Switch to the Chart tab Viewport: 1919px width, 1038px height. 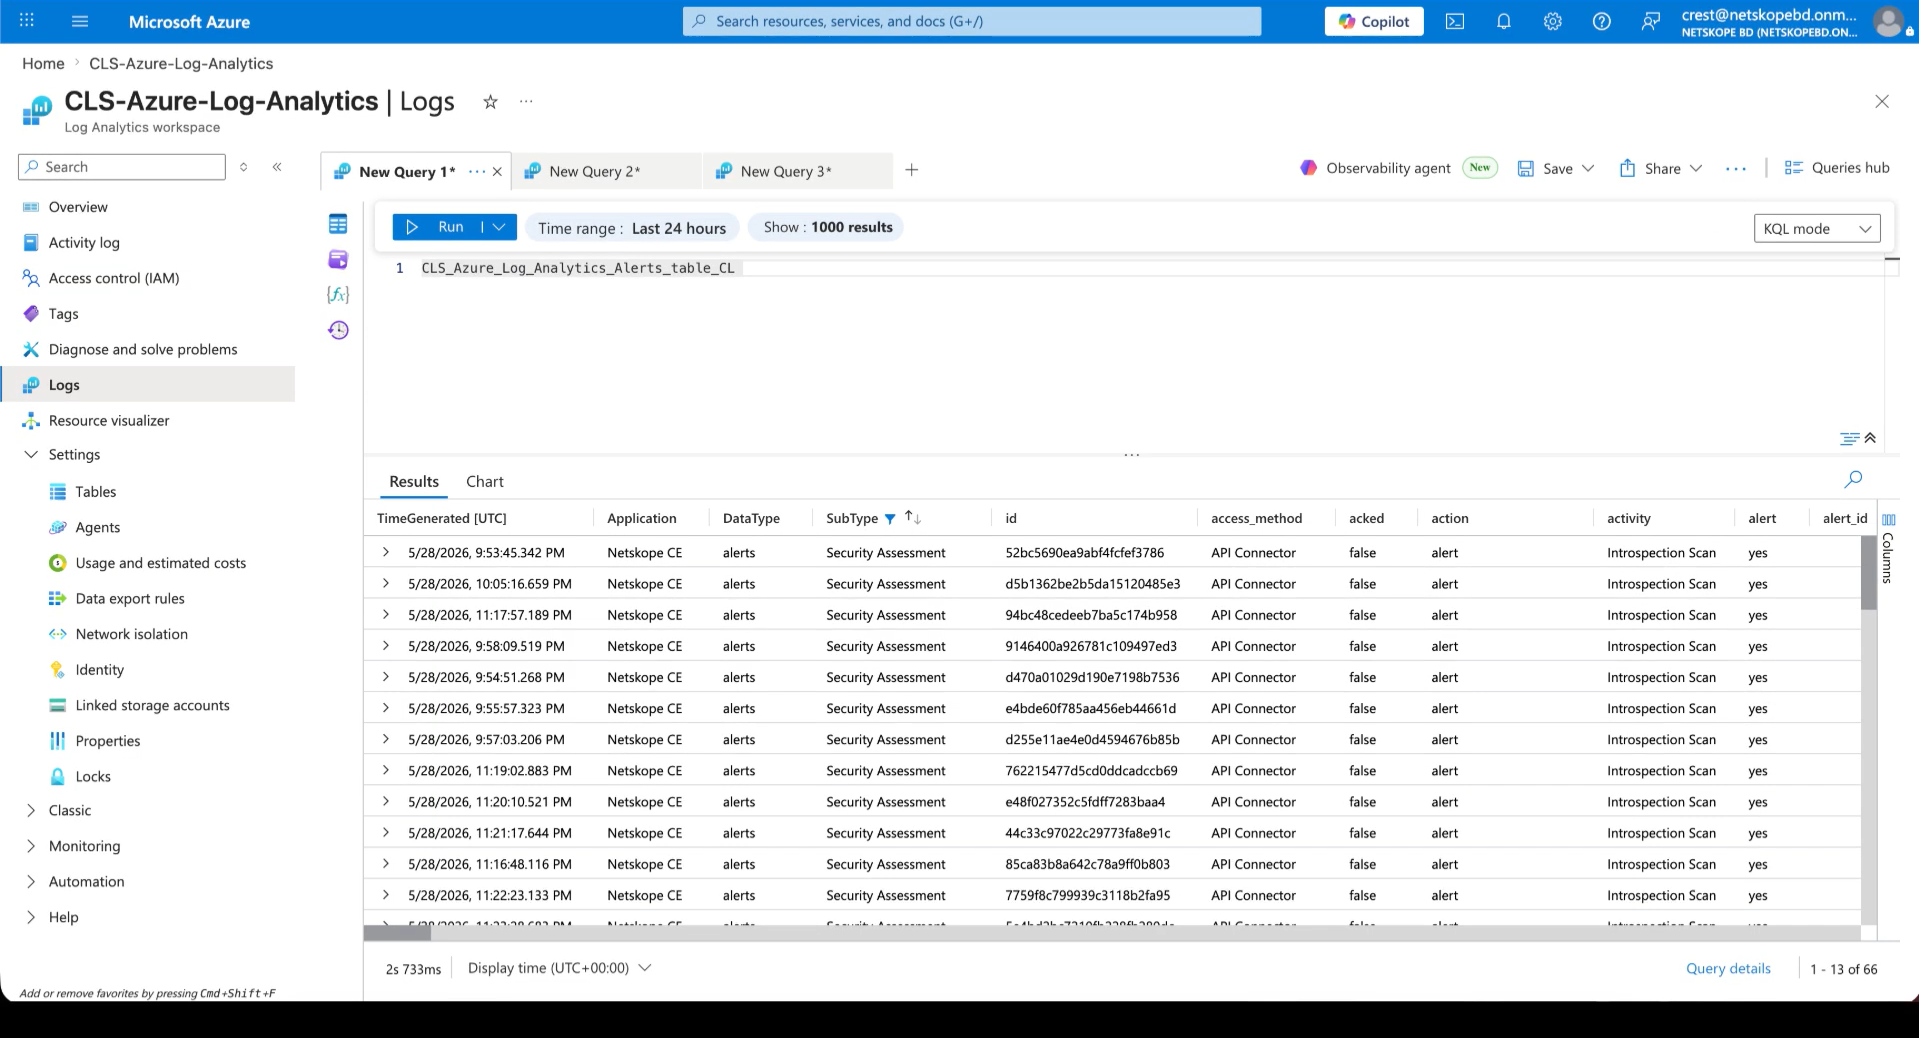pyautogui.click(x=485, y=482)
